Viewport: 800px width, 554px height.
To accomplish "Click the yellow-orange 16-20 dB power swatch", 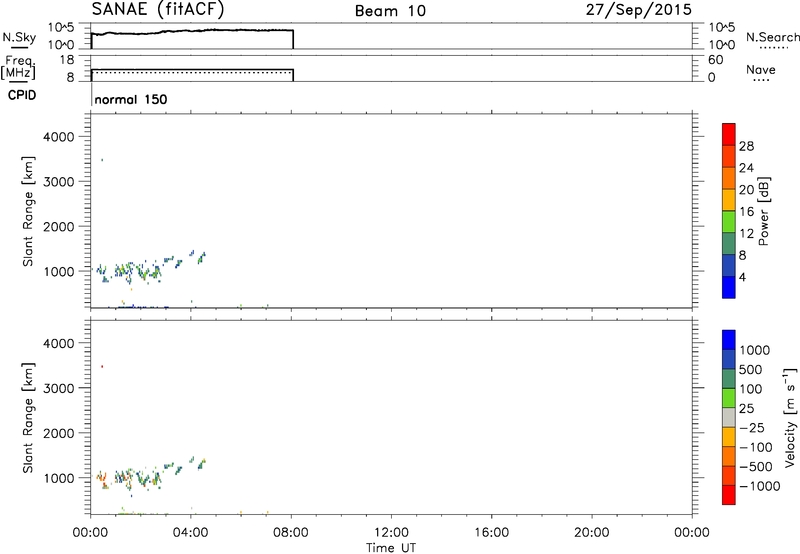I will point(729,200).
